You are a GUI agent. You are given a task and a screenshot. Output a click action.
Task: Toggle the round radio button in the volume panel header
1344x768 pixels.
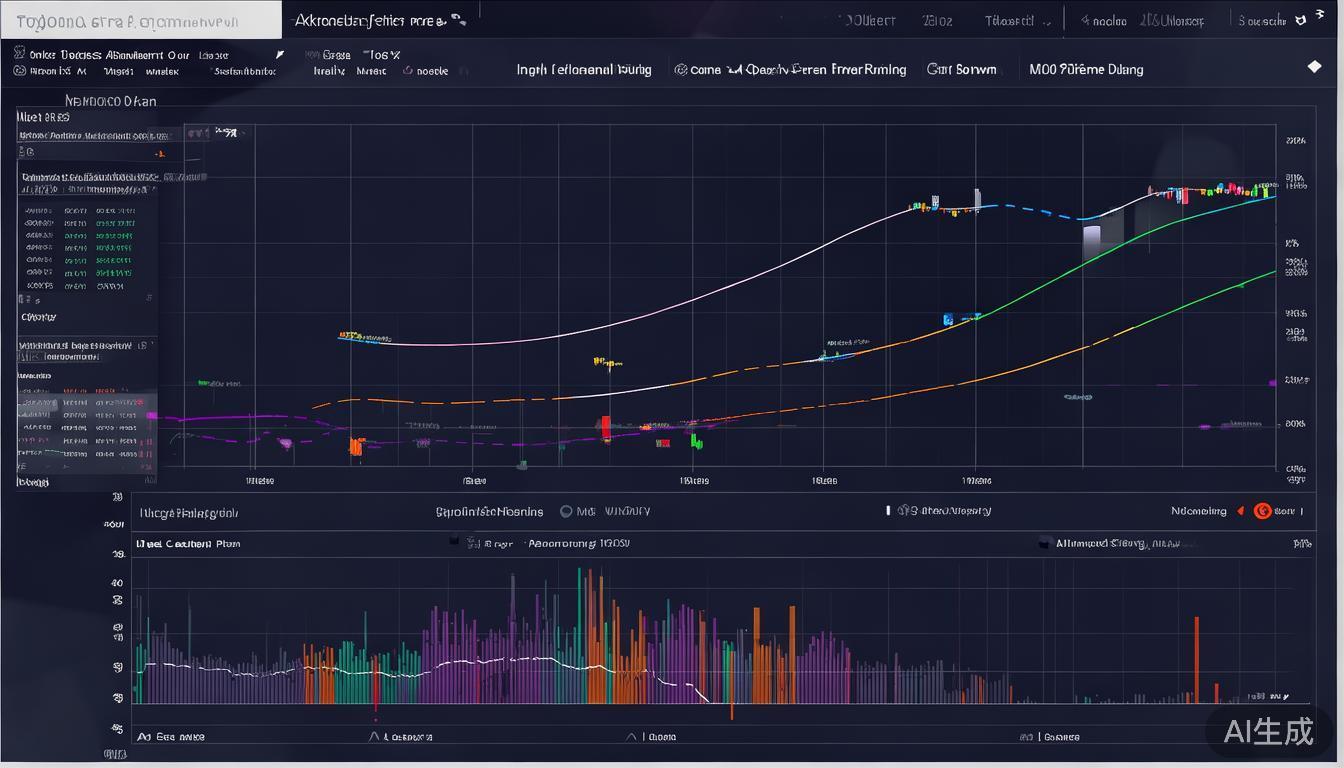(566, 511)
